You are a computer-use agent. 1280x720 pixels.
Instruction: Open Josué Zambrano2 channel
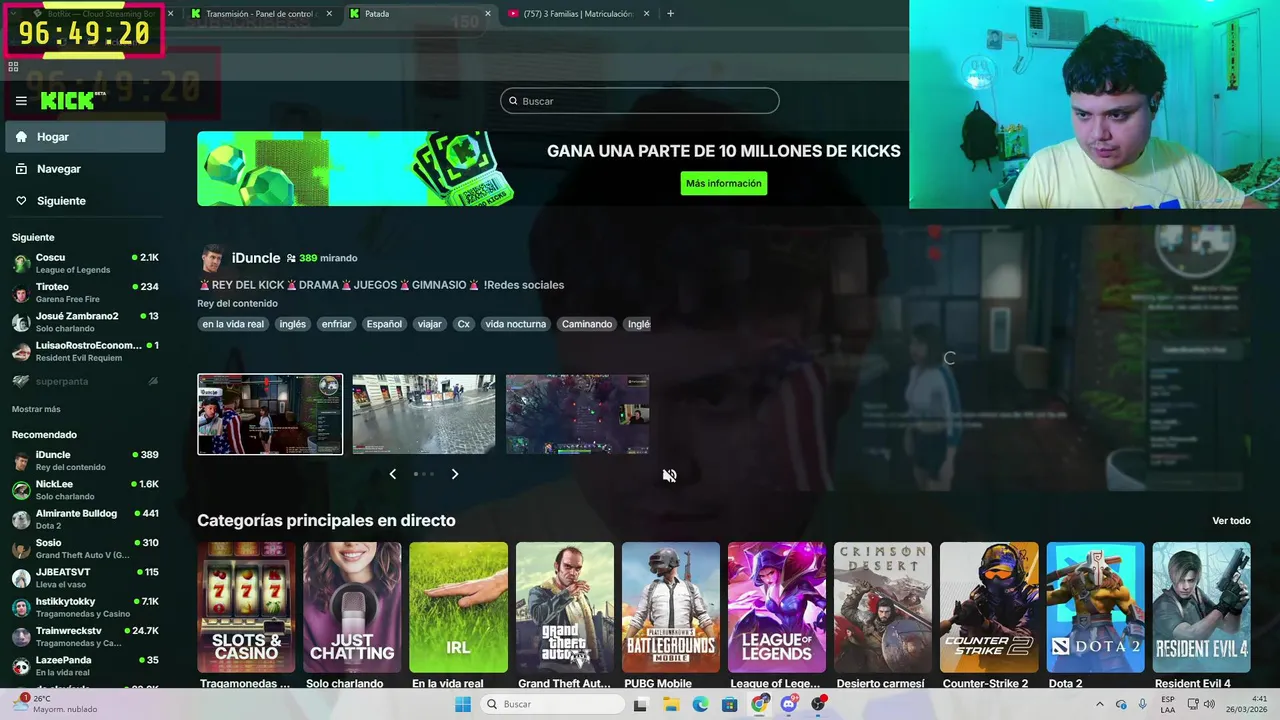[85, 321]
